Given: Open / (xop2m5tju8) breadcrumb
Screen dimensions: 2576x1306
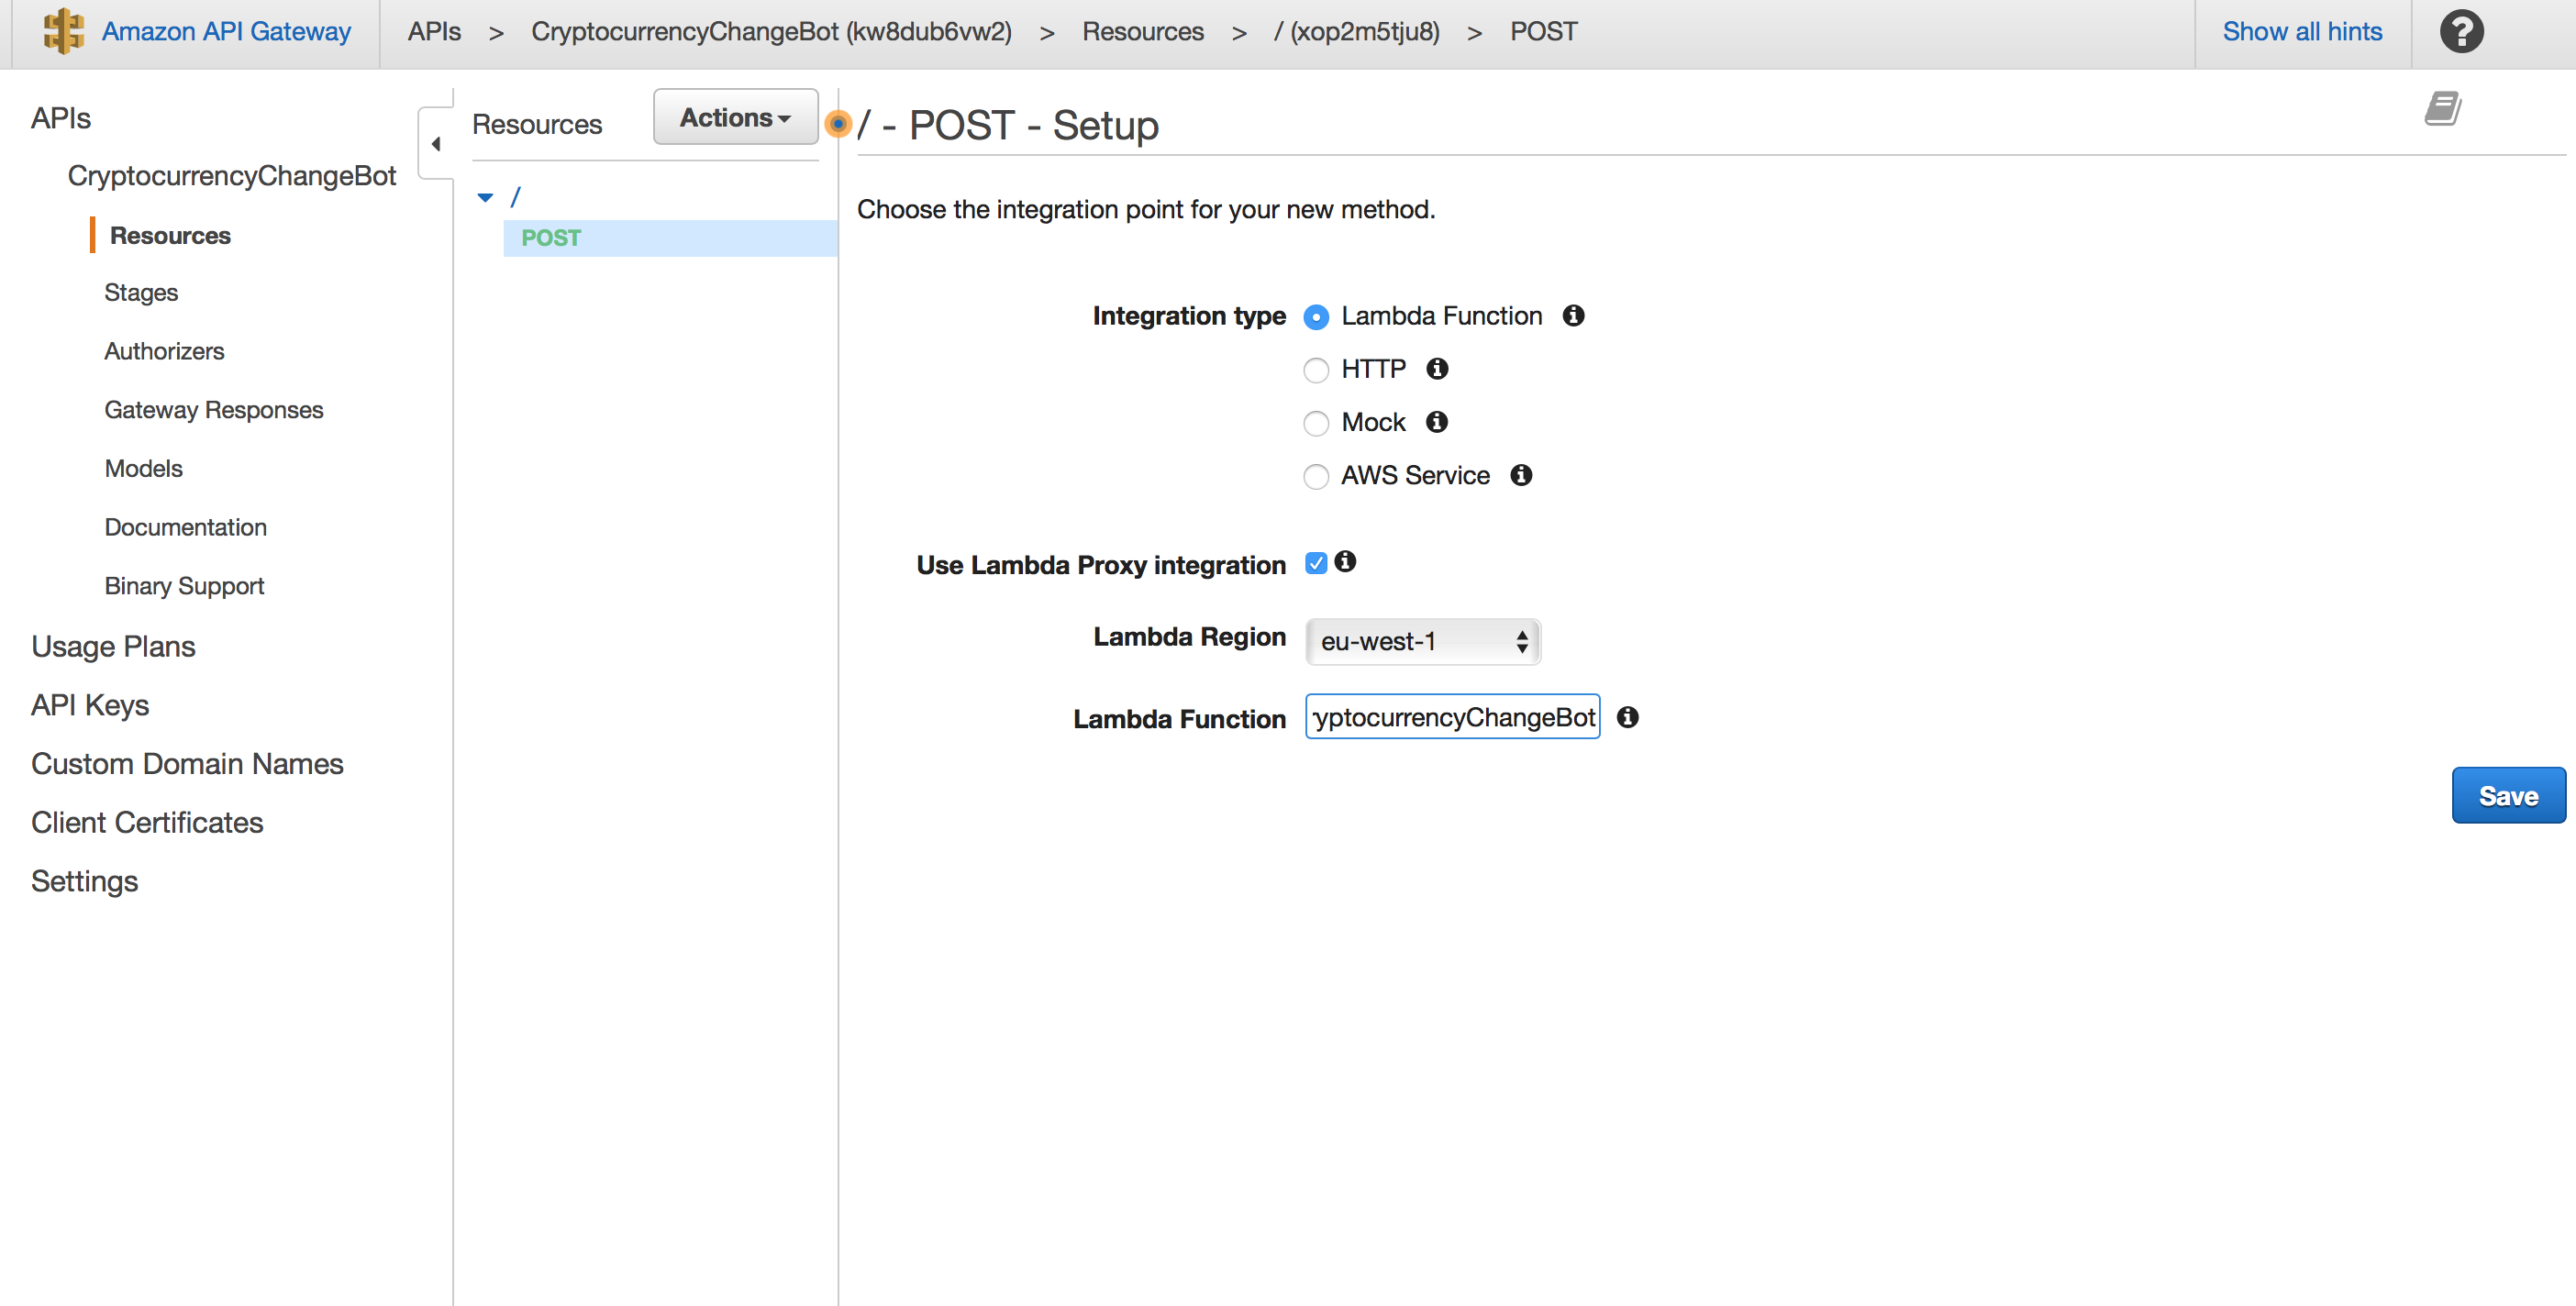Looking at the screenshot, I should click(1356, 31).
